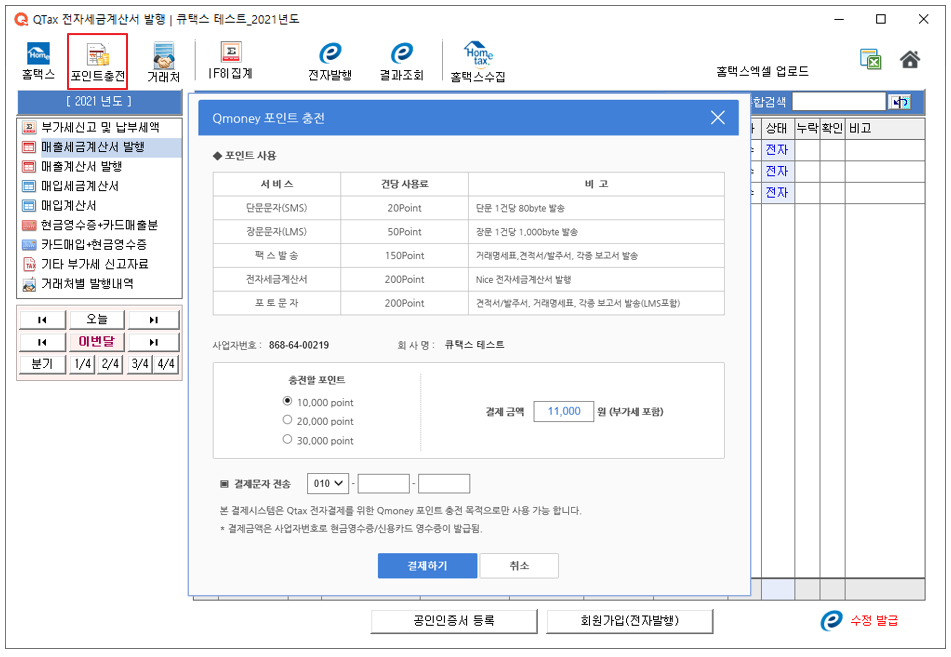This screenshot has width=951, height=657.
Task: Click the search refresh icon beside search box
Action: tap(900, 102)
